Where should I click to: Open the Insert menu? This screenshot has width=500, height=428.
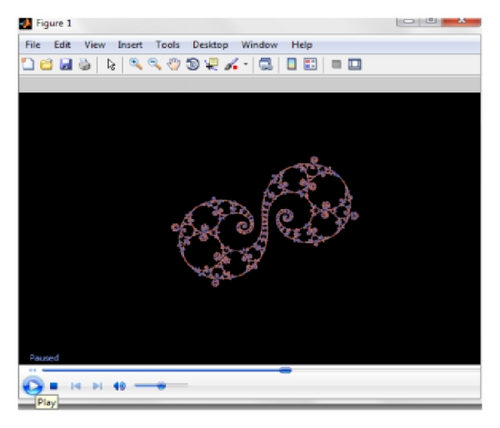coord(130,45)
